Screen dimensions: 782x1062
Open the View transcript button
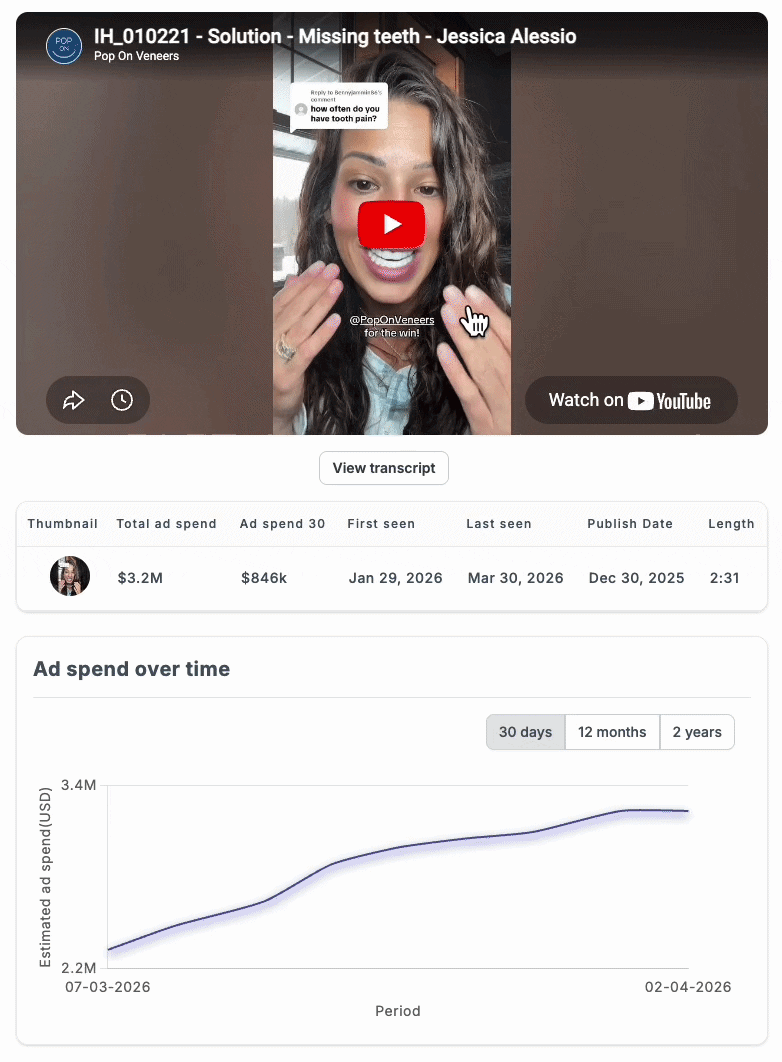tap(384, 468)
